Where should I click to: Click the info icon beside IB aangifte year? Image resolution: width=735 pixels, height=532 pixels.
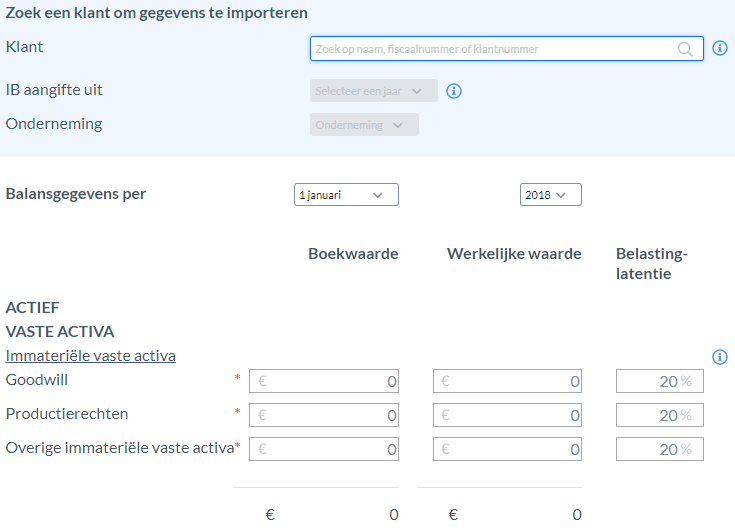(x=453, y=91)
